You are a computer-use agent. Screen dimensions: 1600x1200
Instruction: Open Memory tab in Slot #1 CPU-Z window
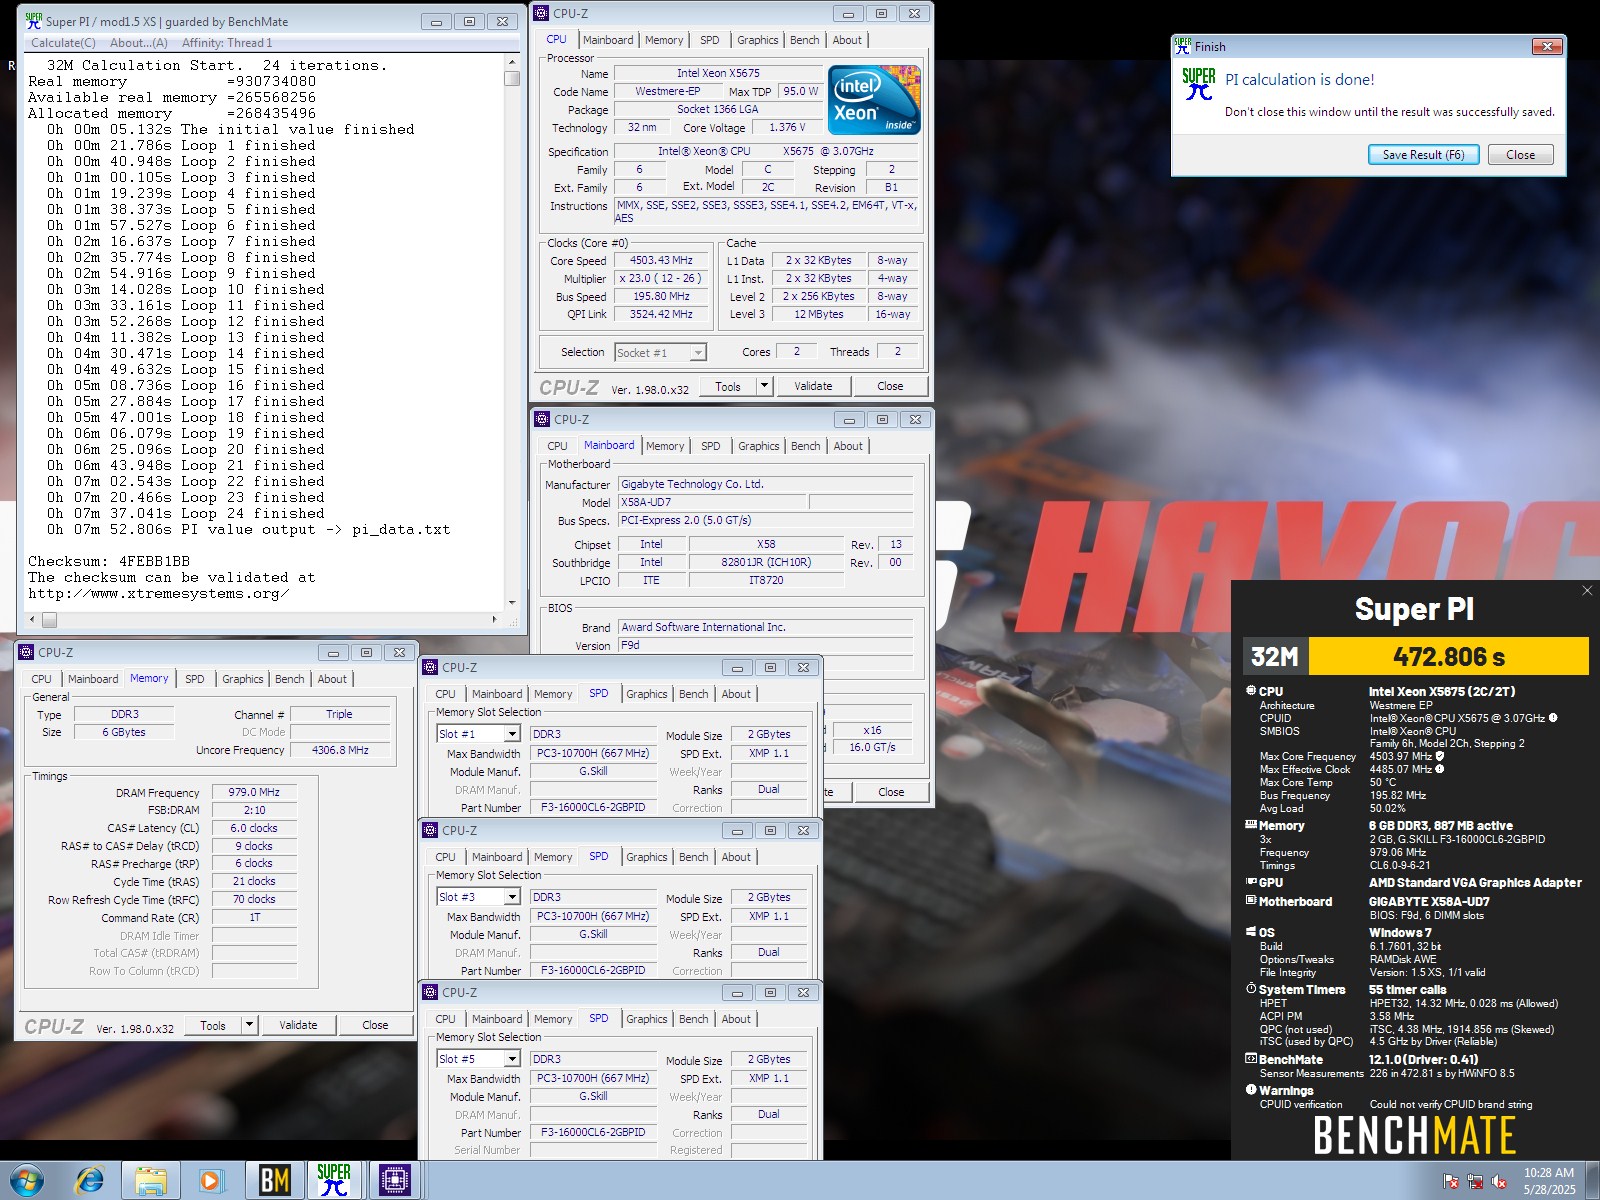[553, 694]
